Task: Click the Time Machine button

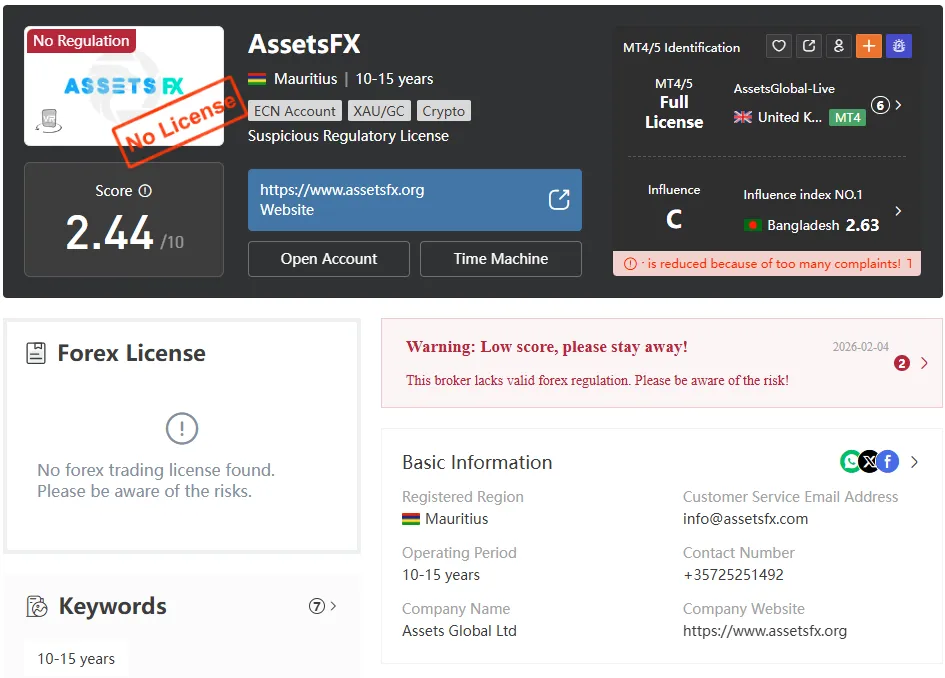Action: [501, 259]
